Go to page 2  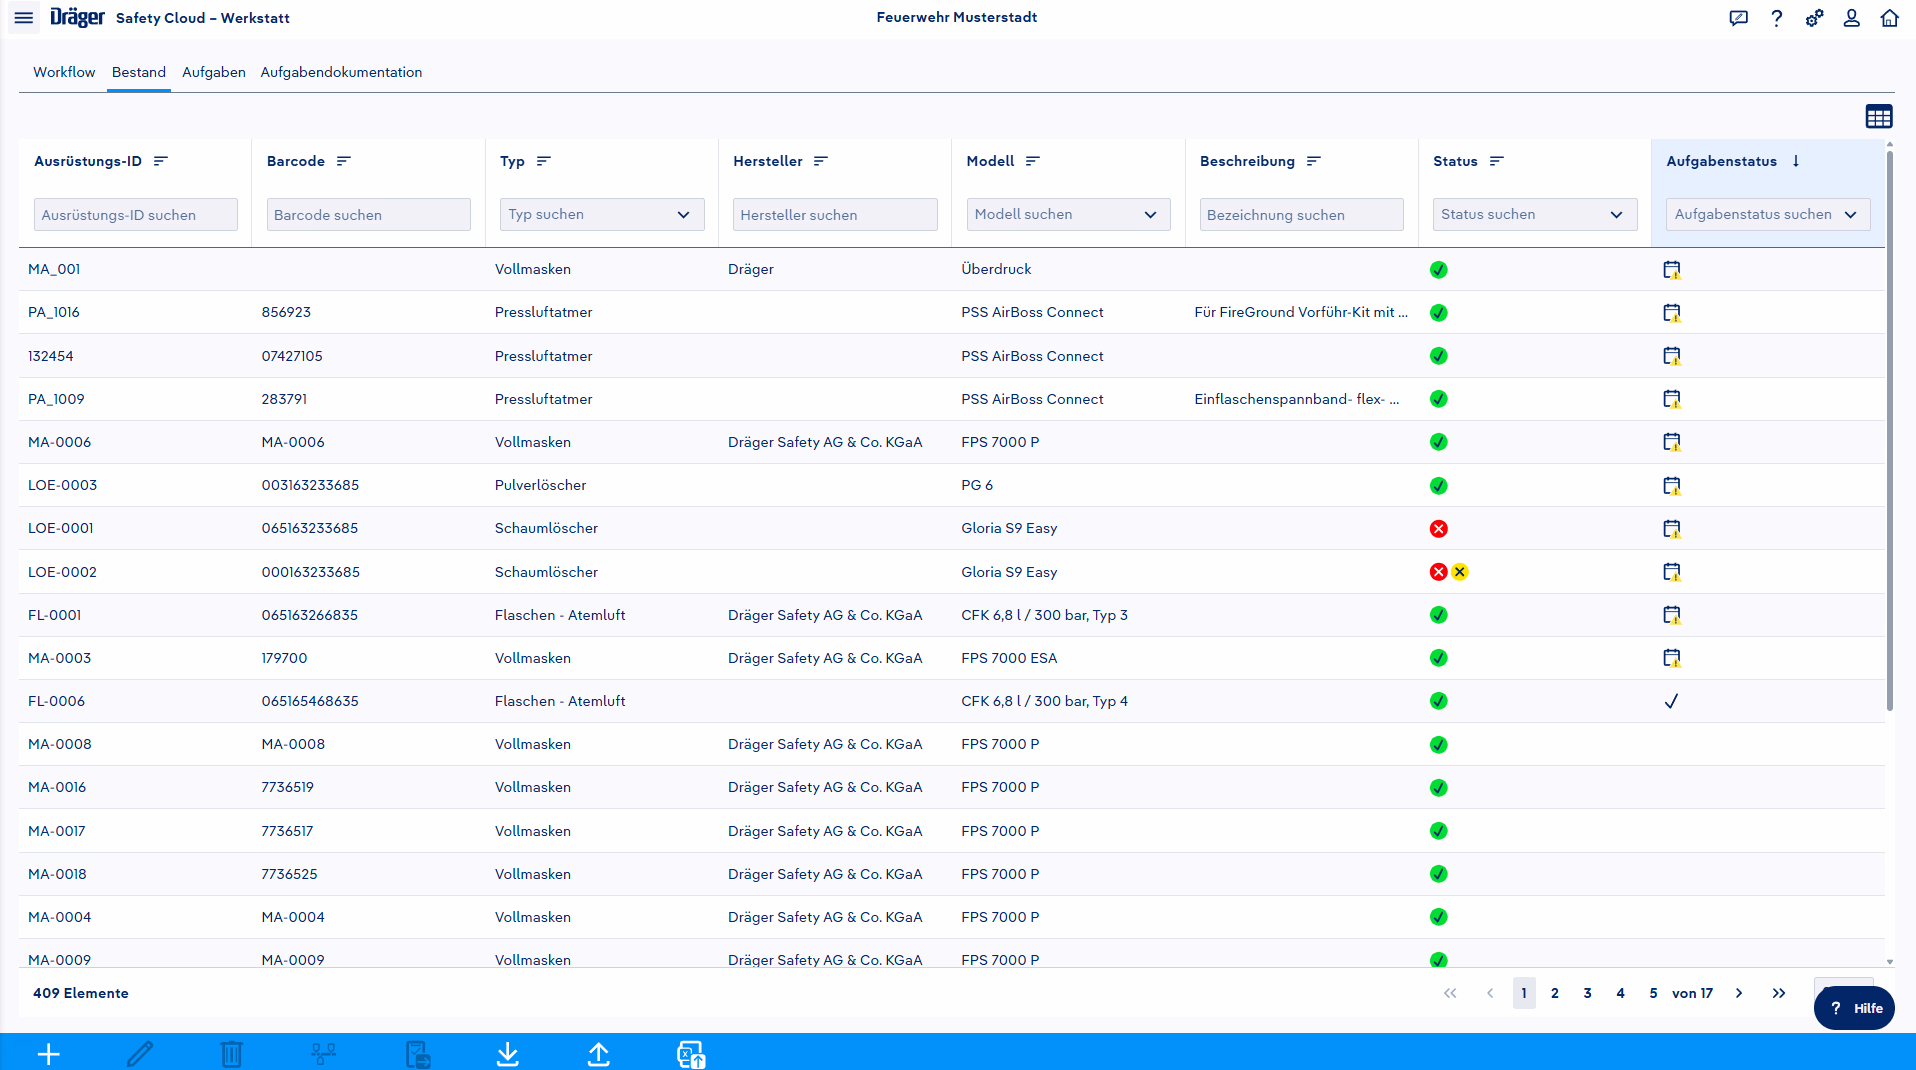[x=1555, y=993]
